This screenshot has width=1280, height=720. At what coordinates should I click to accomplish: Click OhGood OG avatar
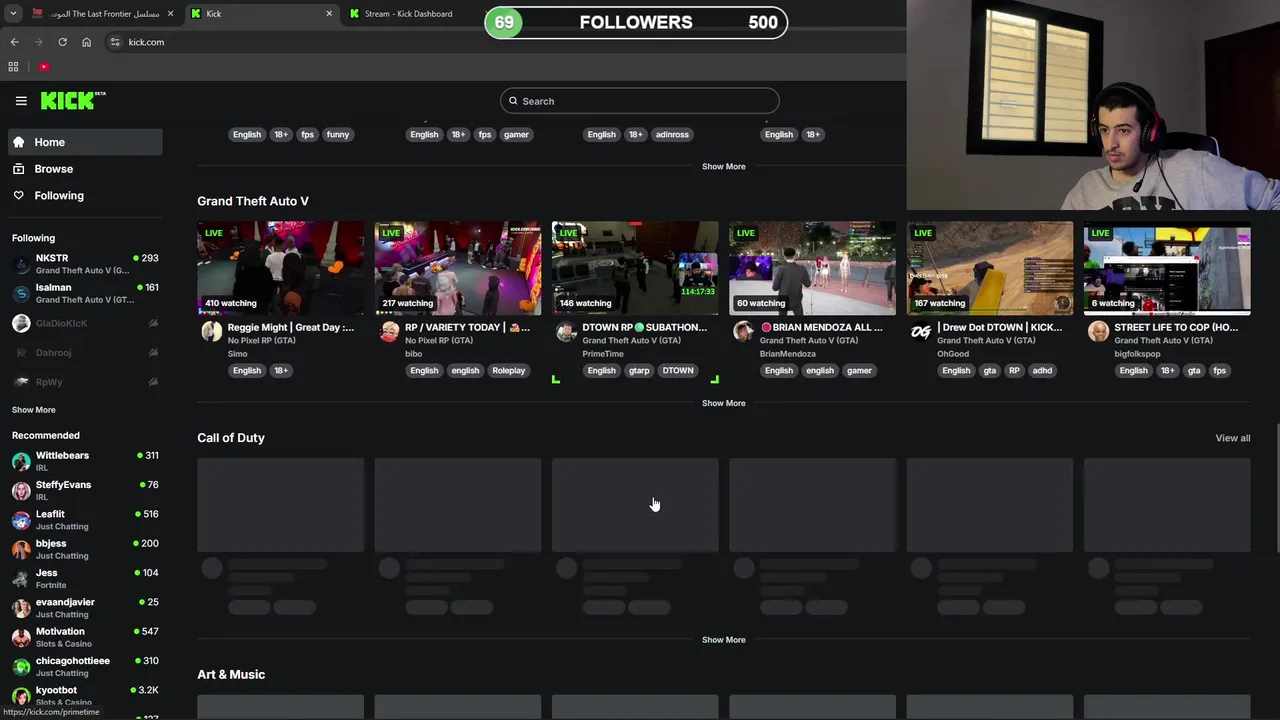(921, 332)
